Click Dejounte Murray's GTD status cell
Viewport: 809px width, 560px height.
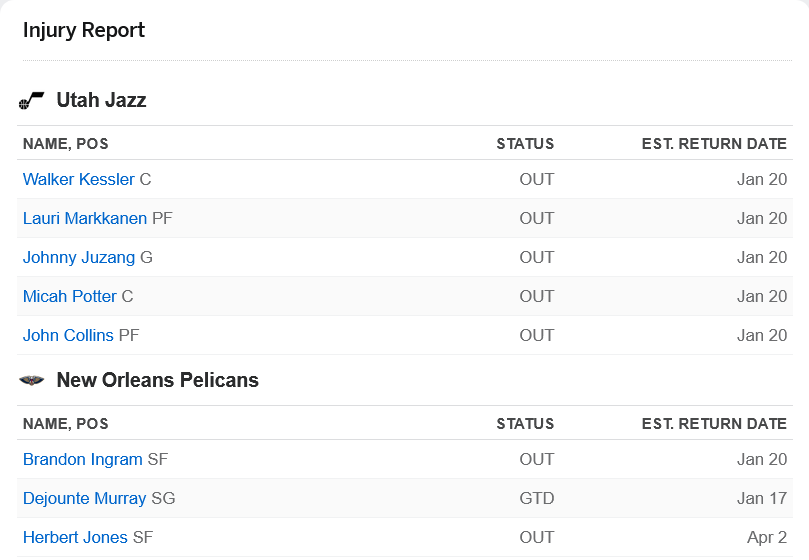click(x=537, y=498)
